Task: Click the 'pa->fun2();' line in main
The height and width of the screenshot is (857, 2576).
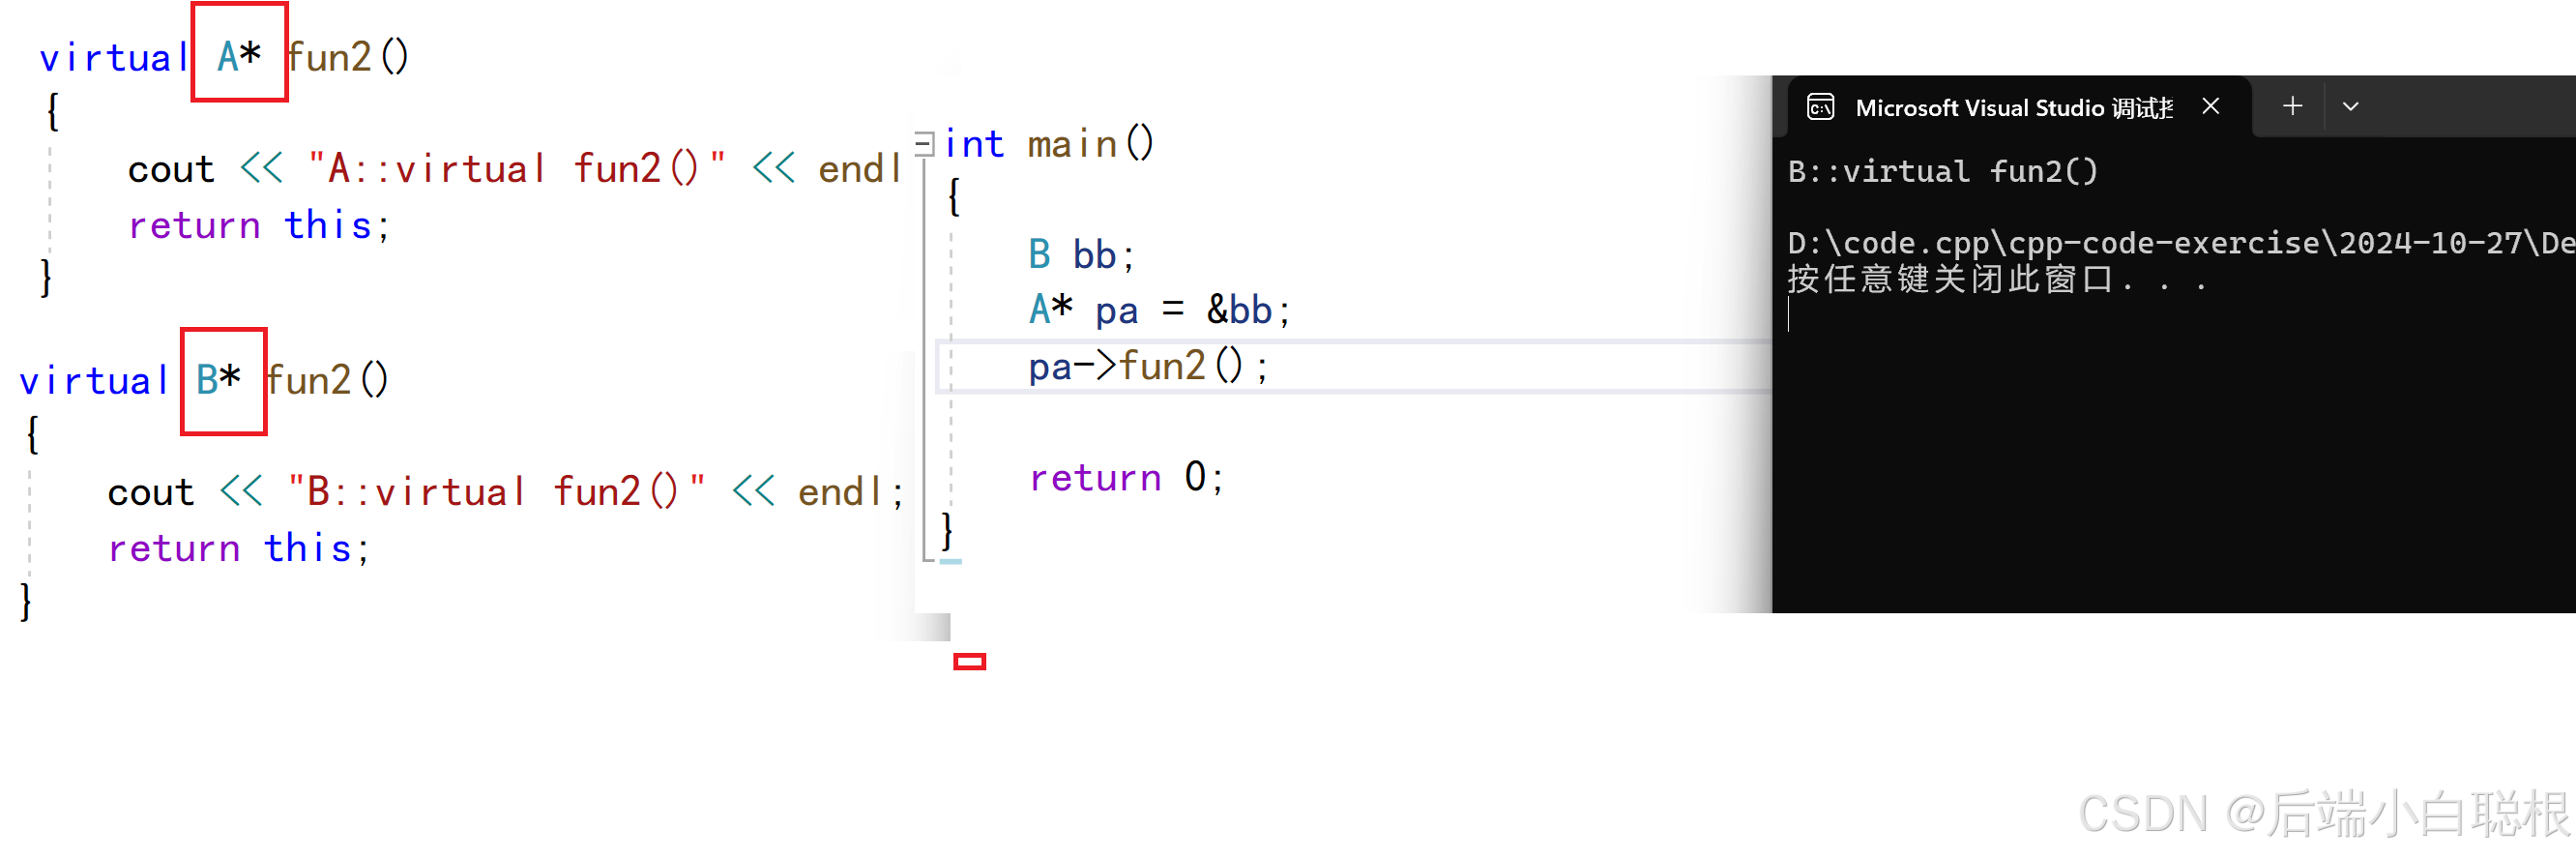Action: [x=1149, y=366]
